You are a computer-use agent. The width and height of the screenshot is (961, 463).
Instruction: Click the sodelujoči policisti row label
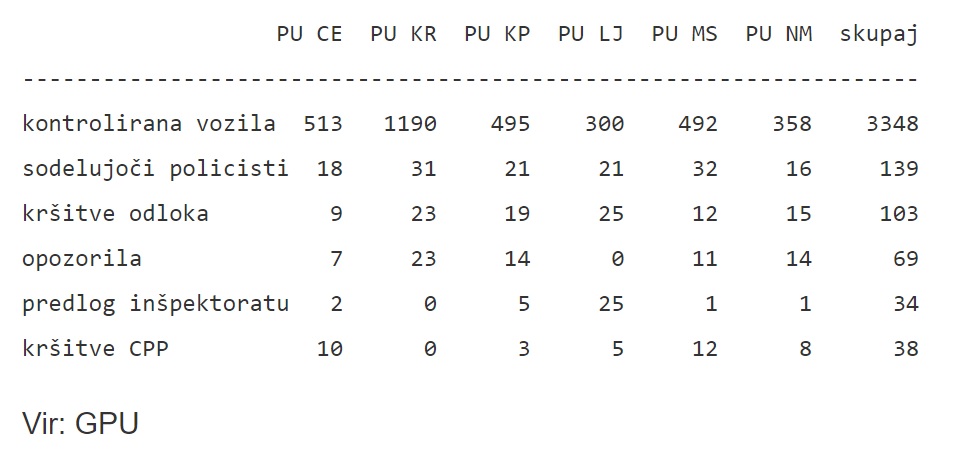tap(155, 169)
